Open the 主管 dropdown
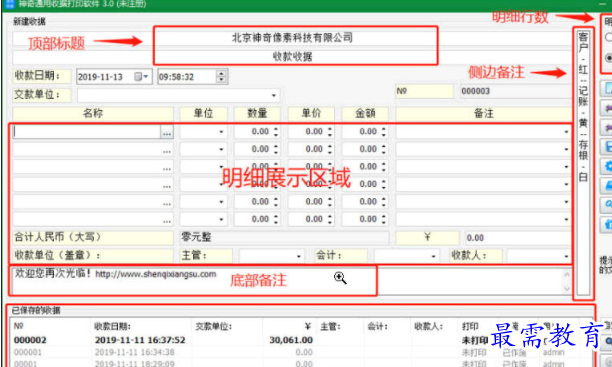Viewport: 612px width, 367px height. (x=299, y=256)
